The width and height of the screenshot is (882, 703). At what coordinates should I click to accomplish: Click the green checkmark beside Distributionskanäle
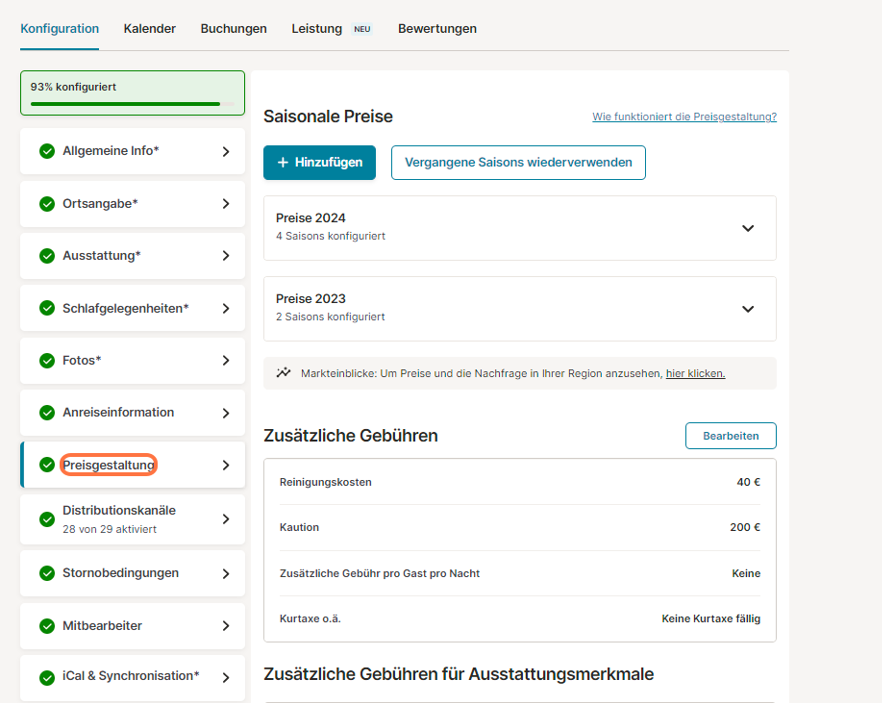click(x=47, y=519)
